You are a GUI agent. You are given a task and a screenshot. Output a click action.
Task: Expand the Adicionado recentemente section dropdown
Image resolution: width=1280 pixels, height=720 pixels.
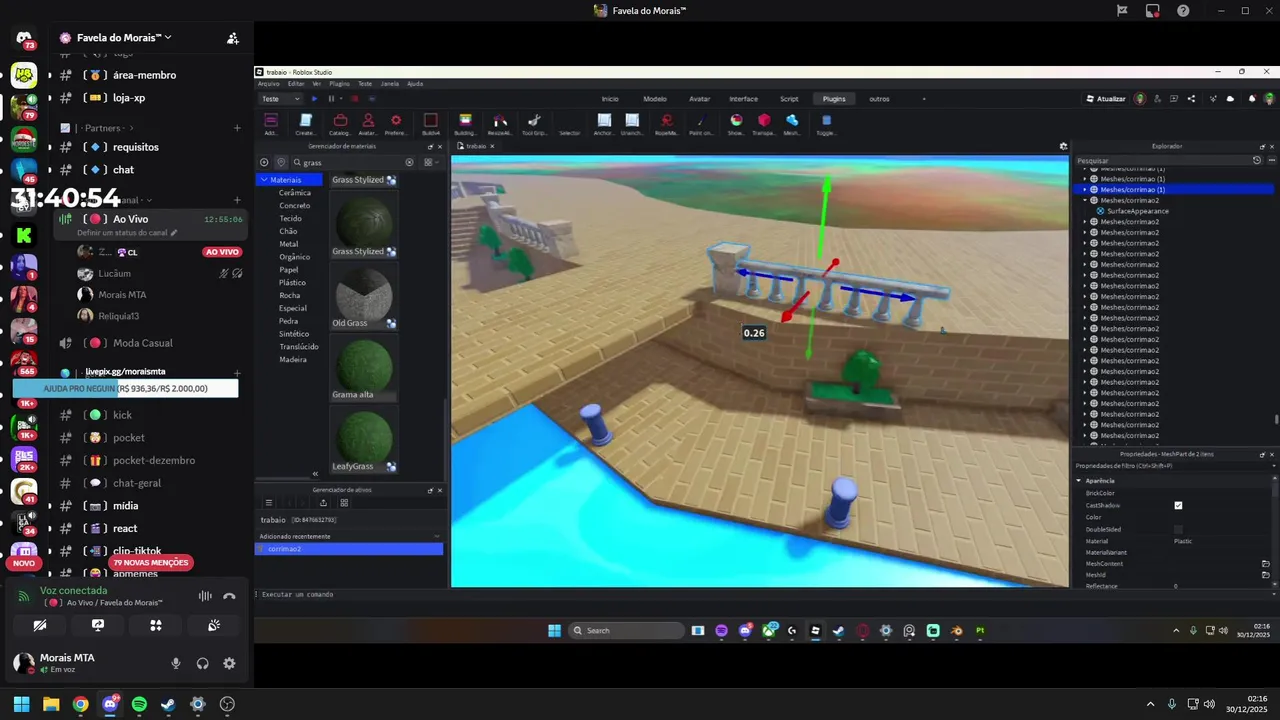click(436, 536)
